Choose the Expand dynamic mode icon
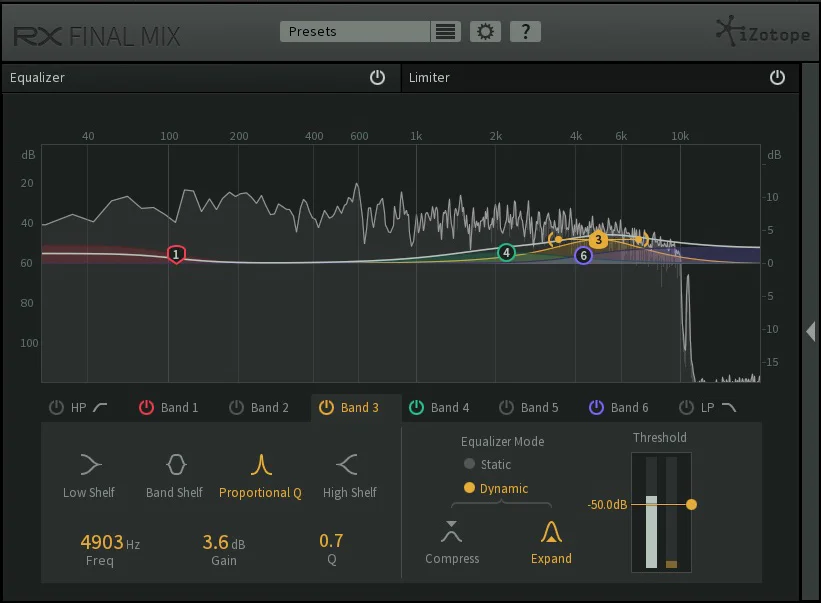Image resolution: width=821 pixels, height=603 pixels. [551, 532]
